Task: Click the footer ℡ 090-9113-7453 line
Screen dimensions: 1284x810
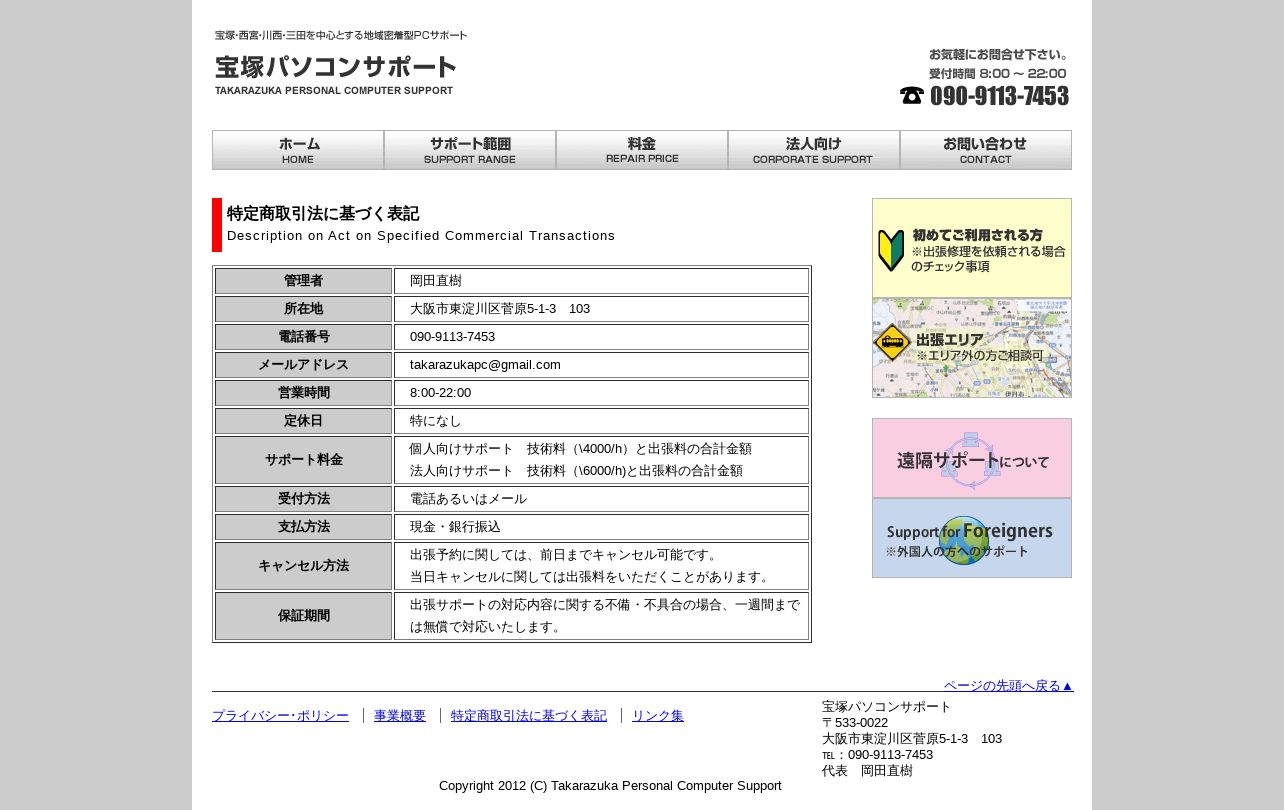Action: click(x=877, y=755)
